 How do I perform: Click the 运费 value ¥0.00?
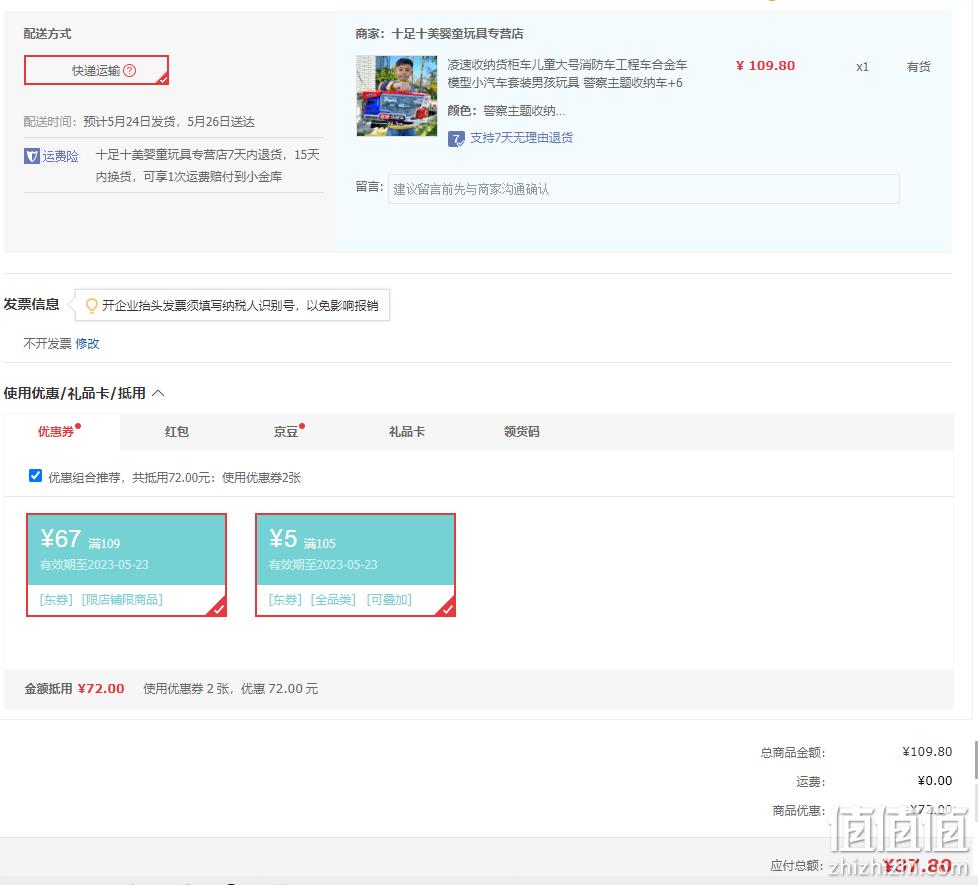pos(934,781)
